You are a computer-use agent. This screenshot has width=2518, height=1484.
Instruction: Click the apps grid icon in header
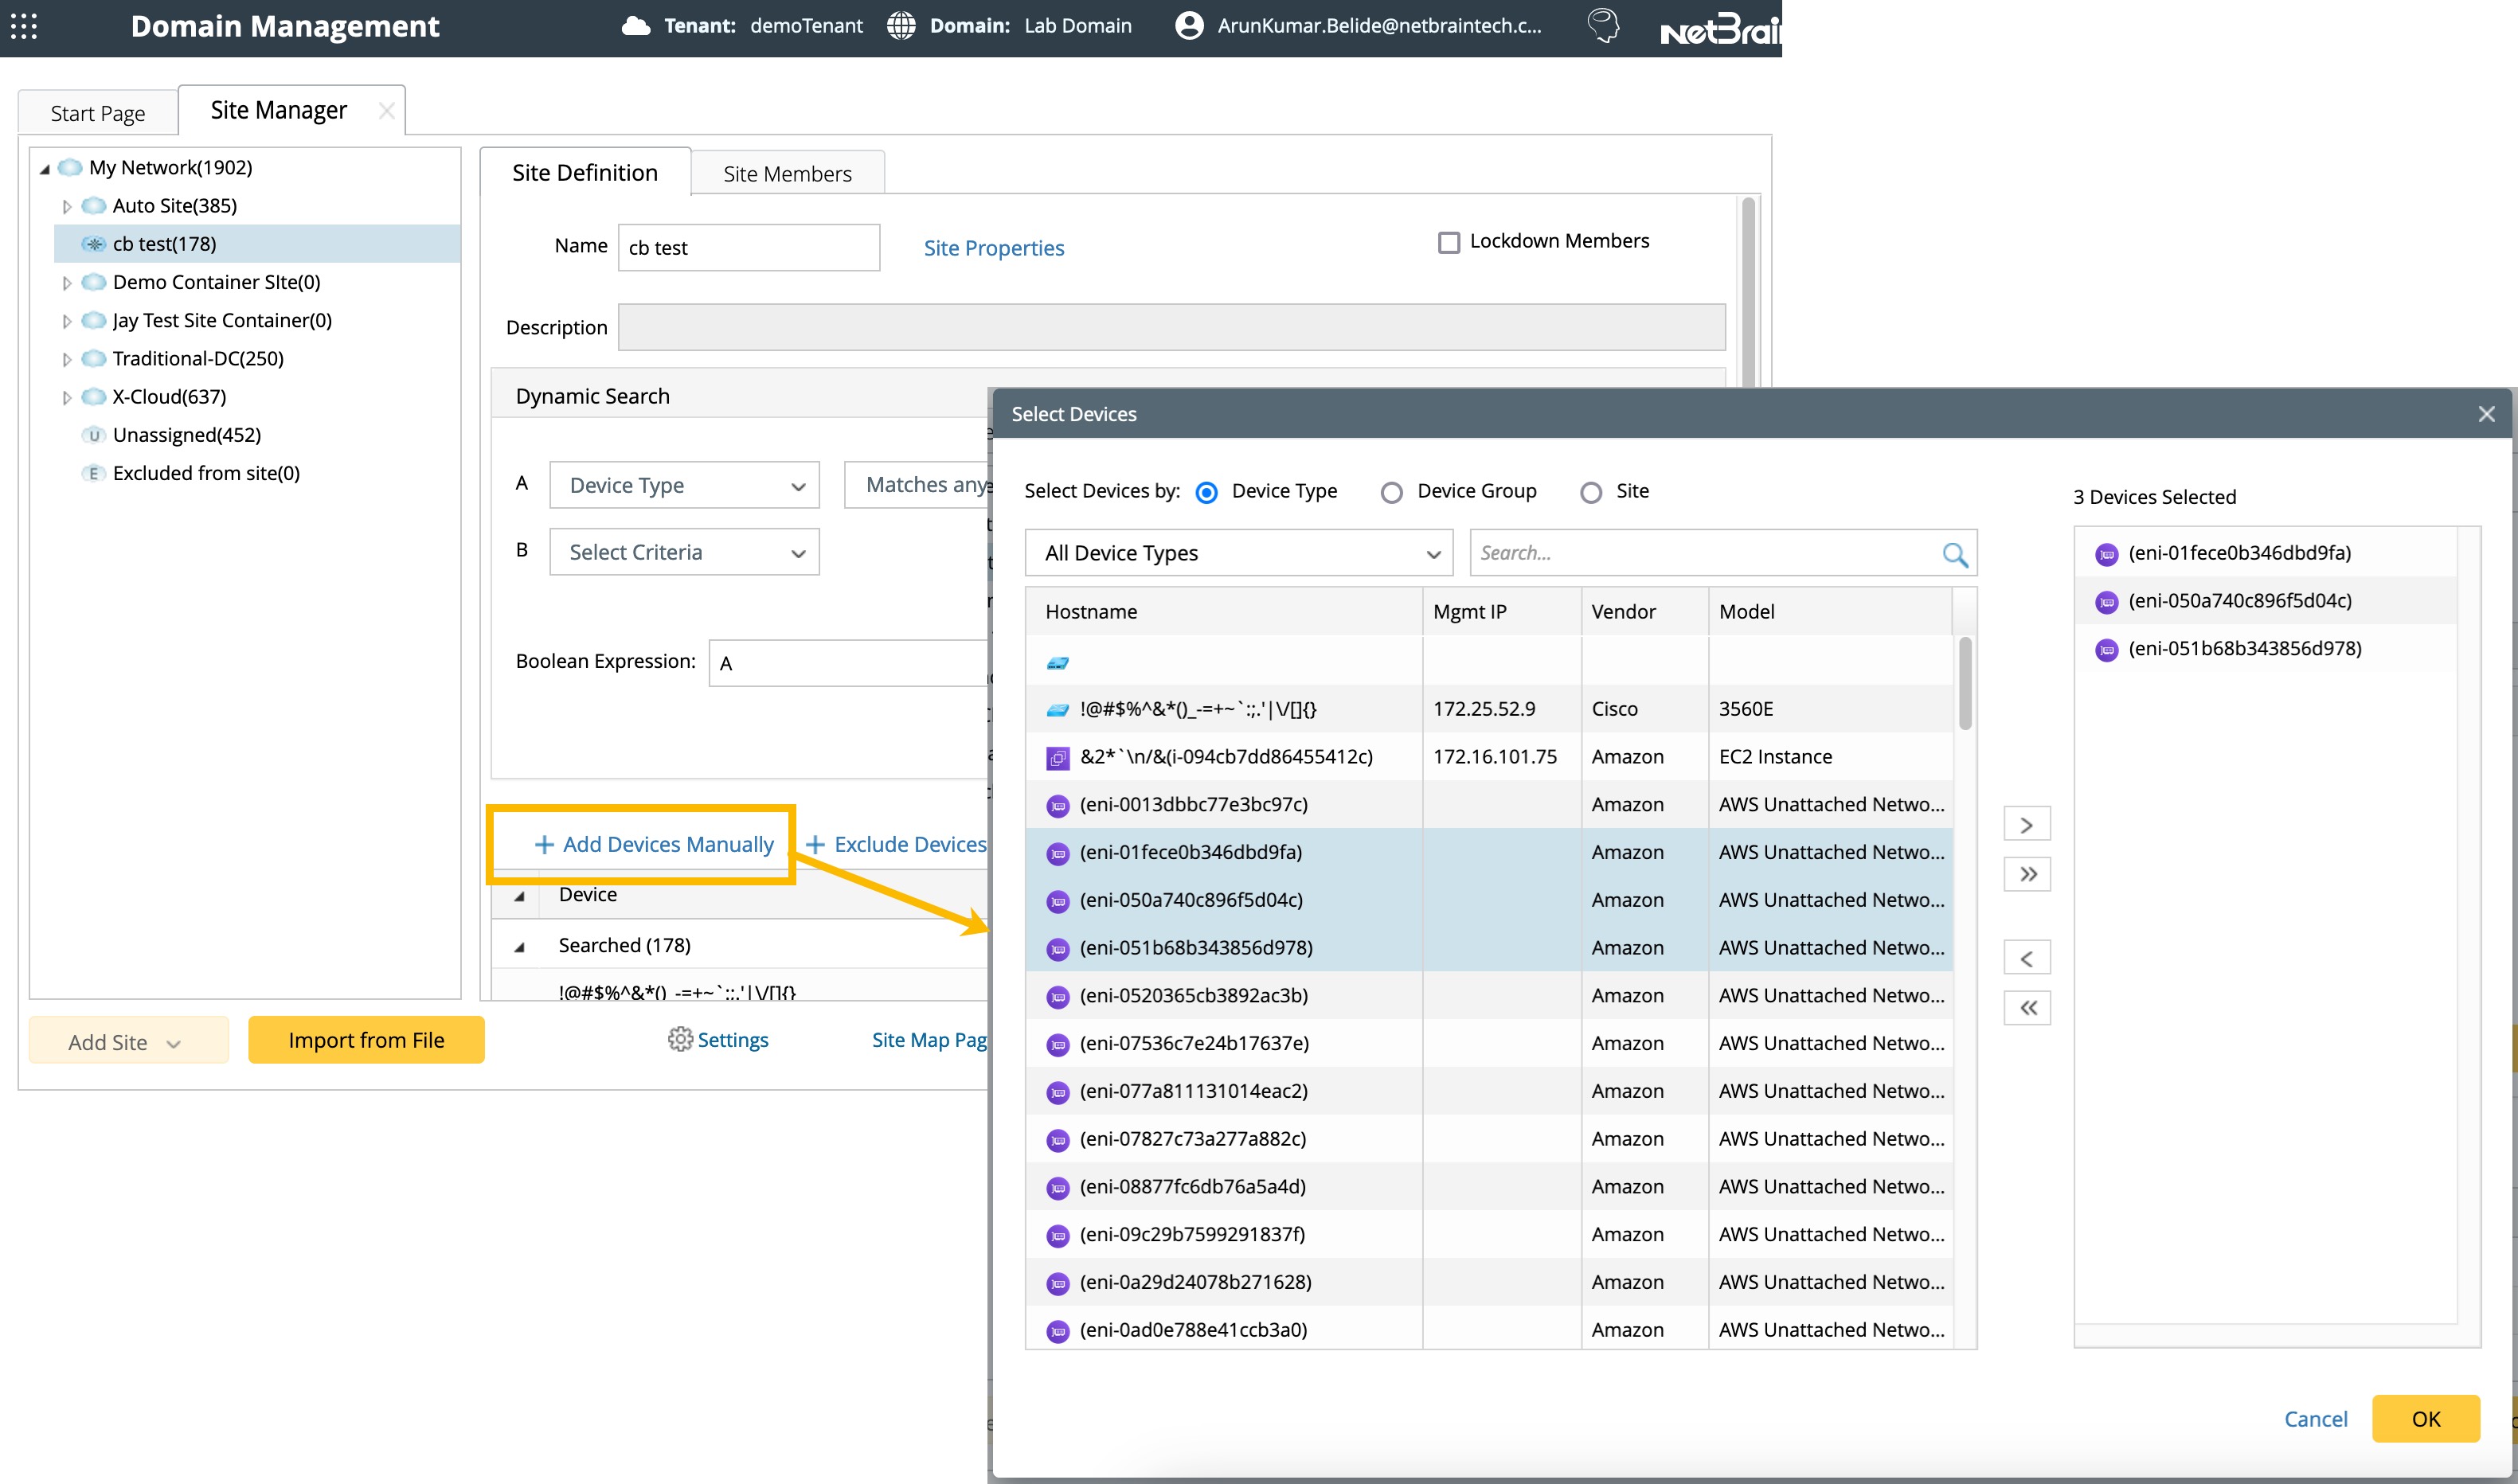(24, 26)
